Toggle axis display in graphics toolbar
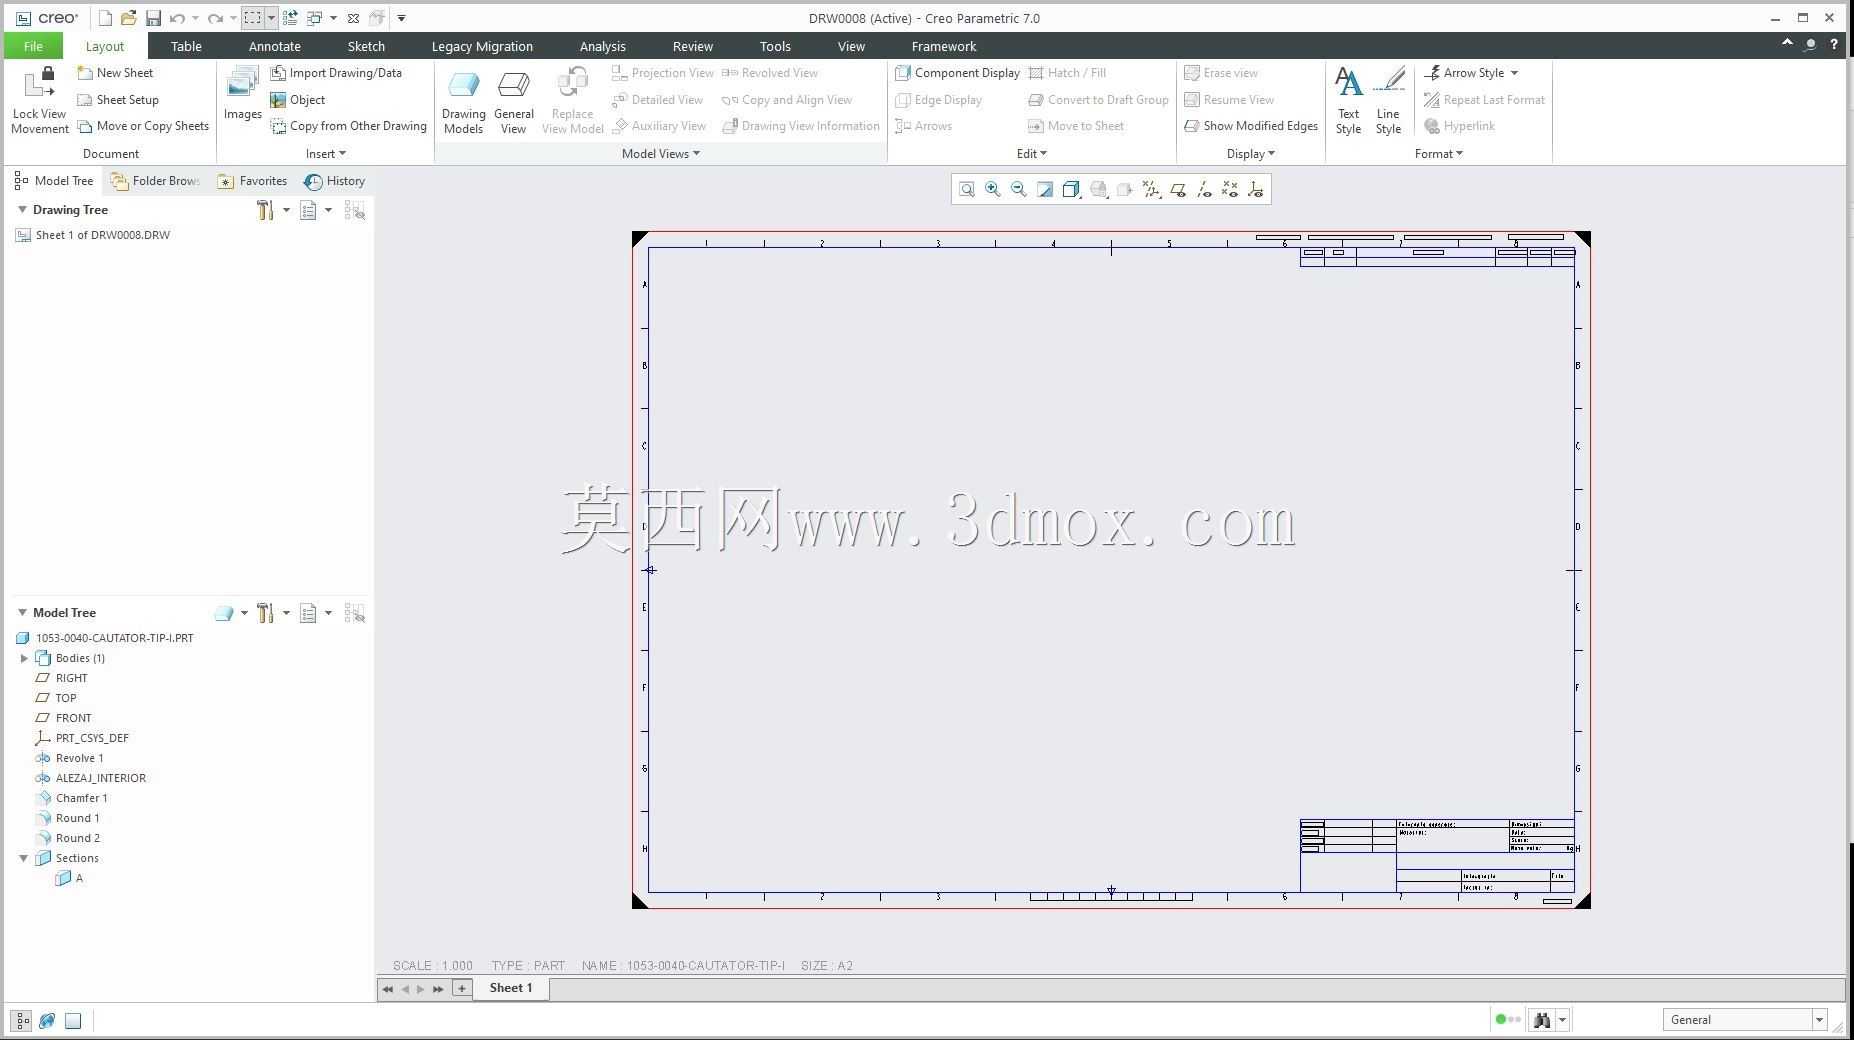 (x=1204, y=189)
